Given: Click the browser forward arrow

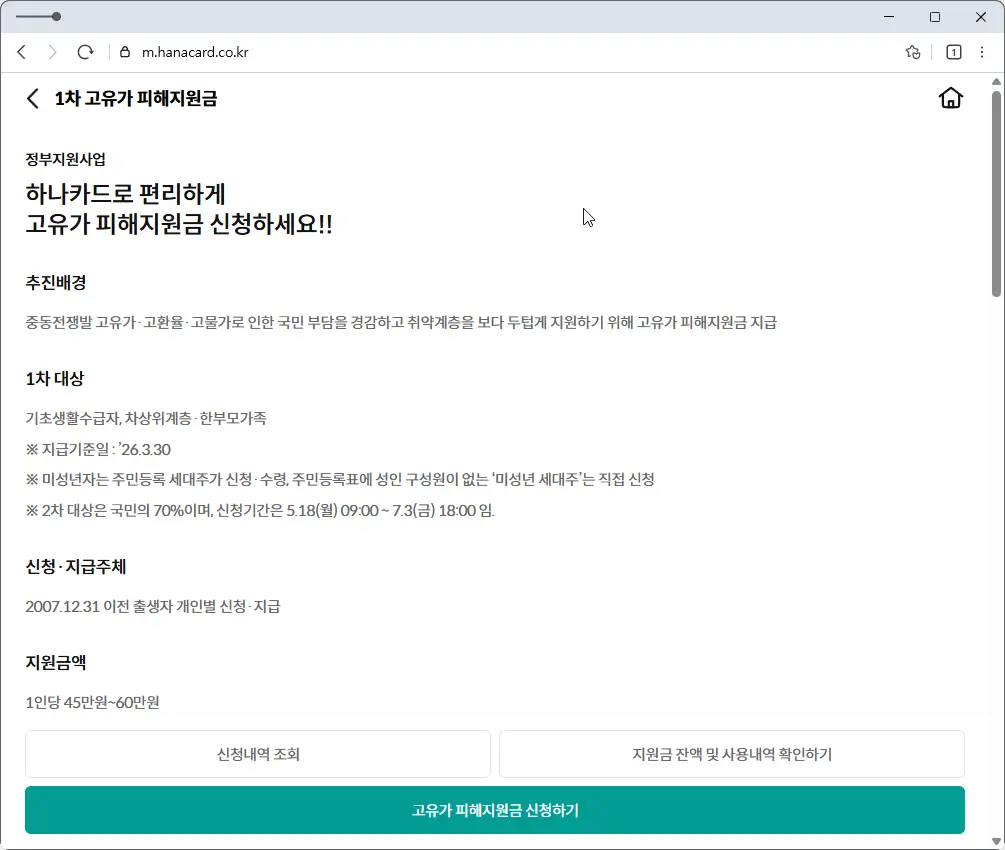Looking at the screenshot, I should click(x=53, y=52).
